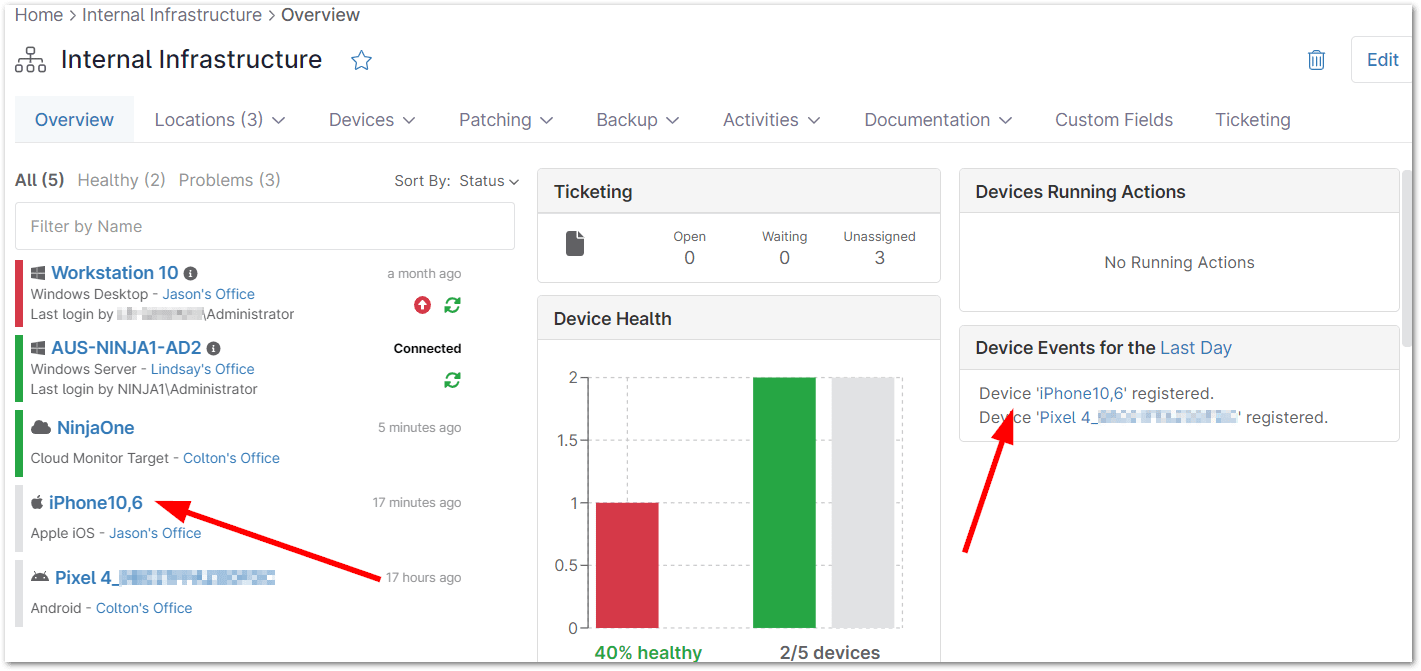Click the Apple icon next to iPhone10,6

click(x=38, y=502)
